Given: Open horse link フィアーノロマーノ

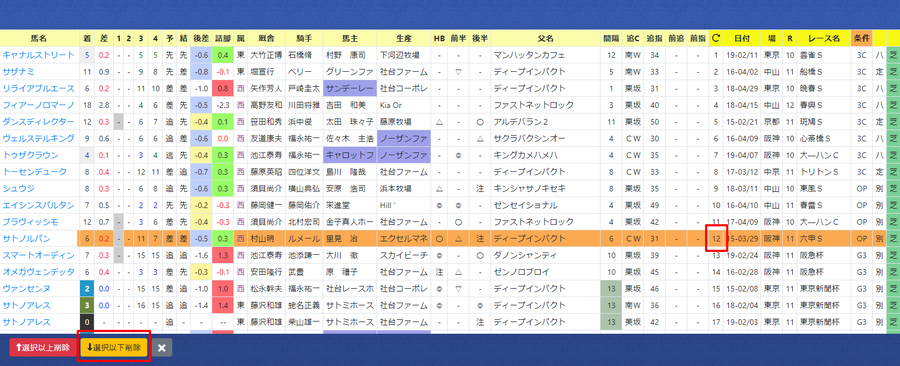Looking at the screenshot, I should pos(38,105).
